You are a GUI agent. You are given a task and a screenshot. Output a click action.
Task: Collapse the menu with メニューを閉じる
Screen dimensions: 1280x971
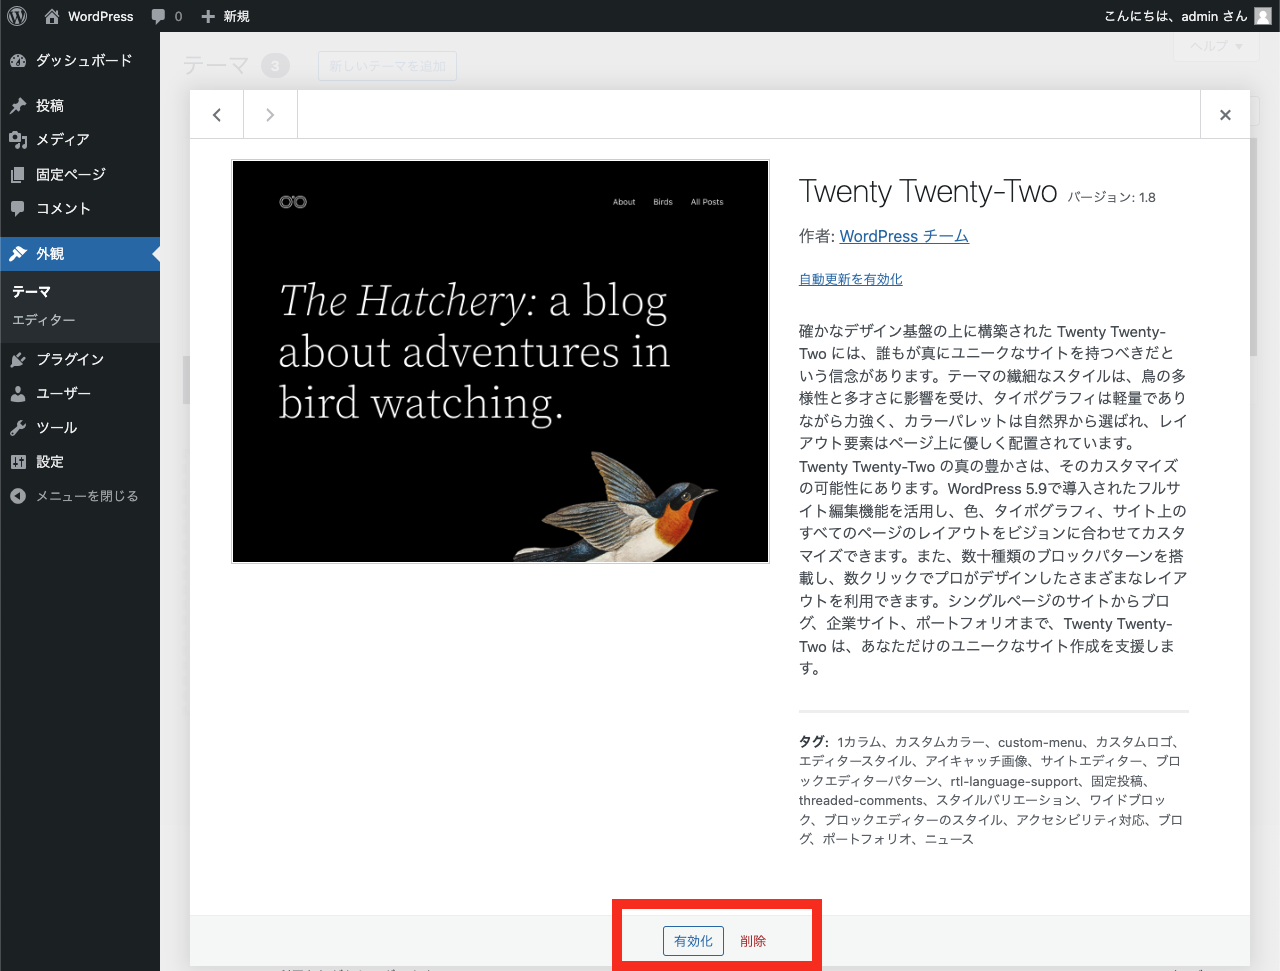[80, 496]
